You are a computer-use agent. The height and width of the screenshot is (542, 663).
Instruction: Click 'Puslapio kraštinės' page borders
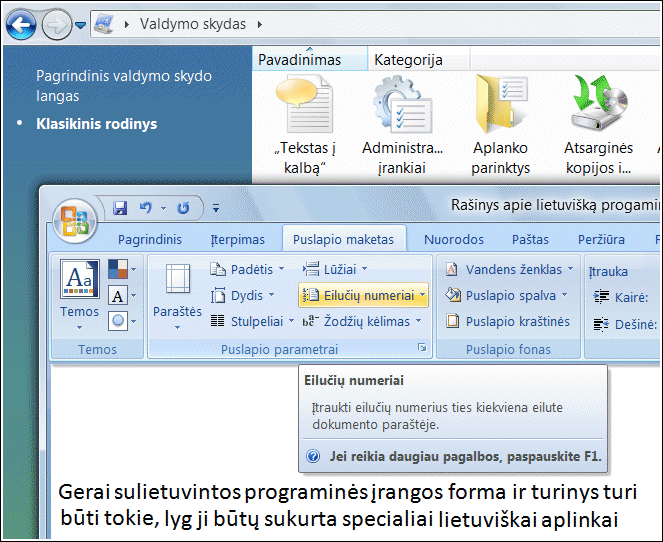click(x=508, y=321)
